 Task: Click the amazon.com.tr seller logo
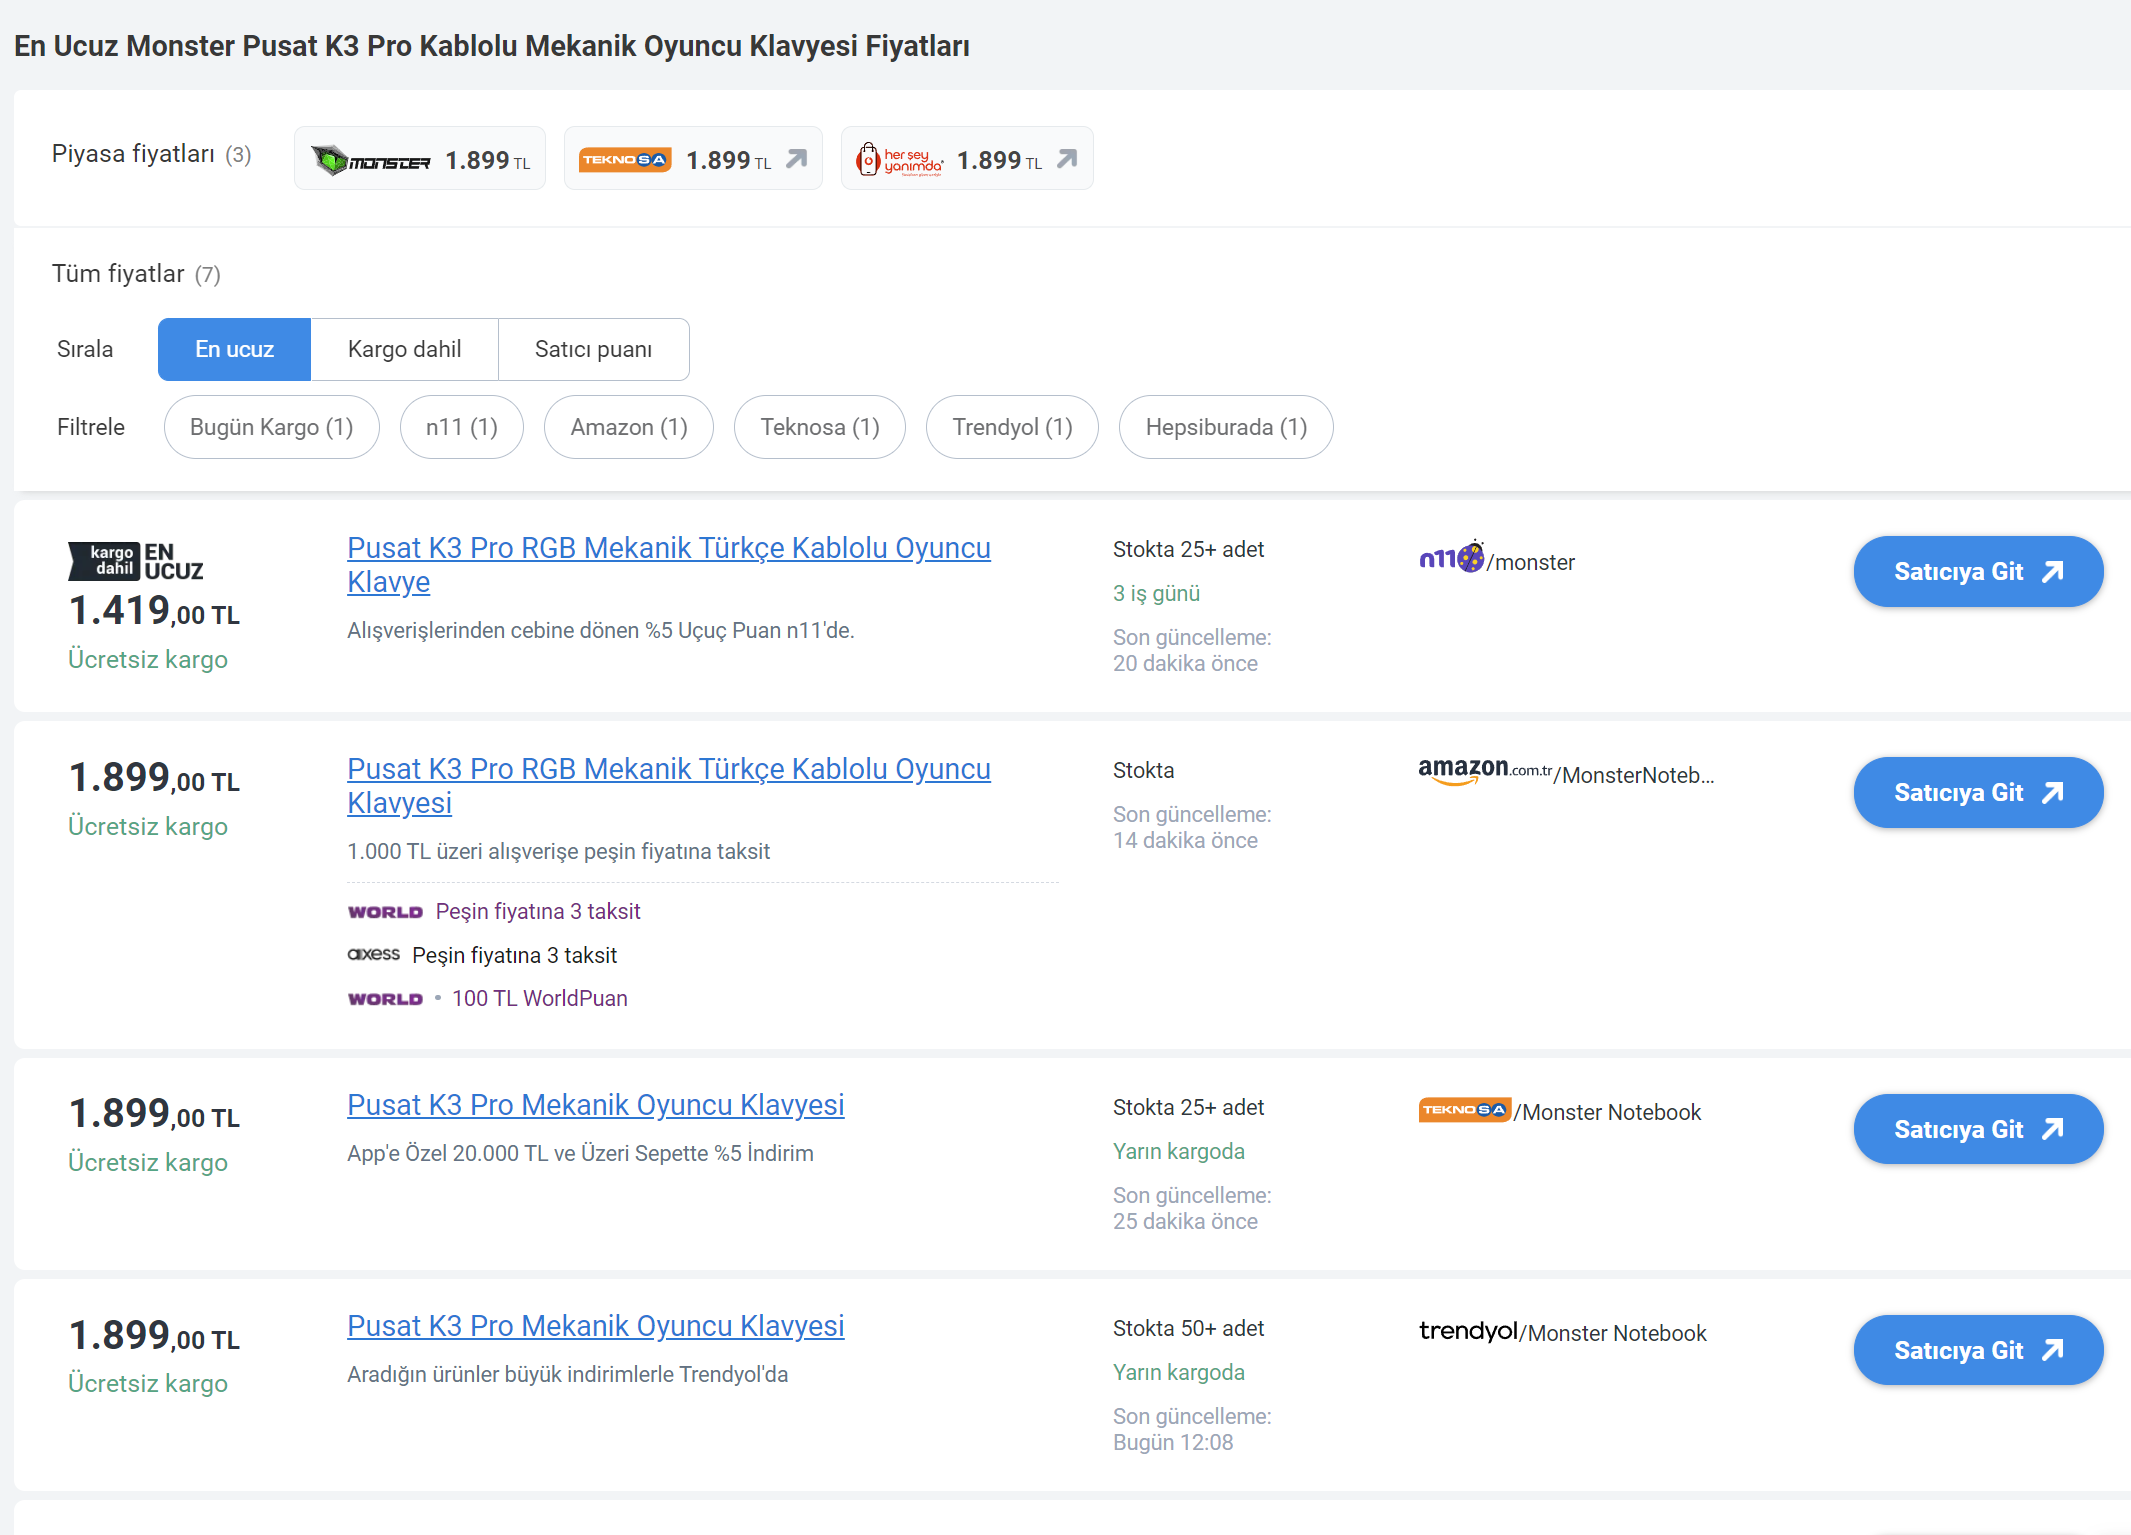[x=1485, y=770]
